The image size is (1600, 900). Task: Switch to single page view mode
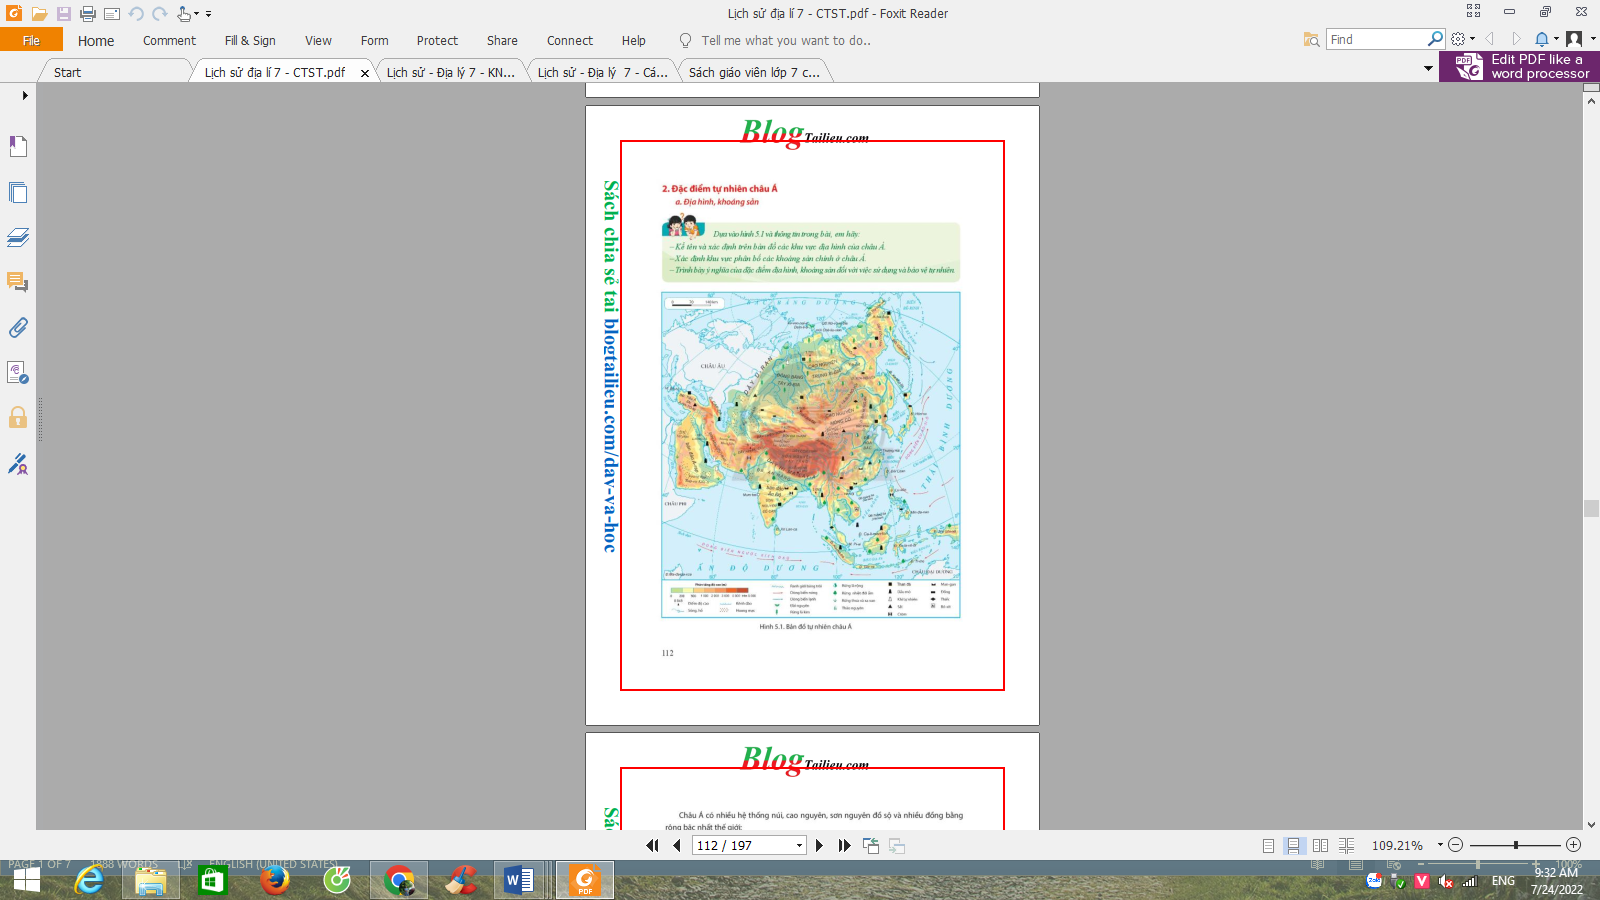[1268, 846]
